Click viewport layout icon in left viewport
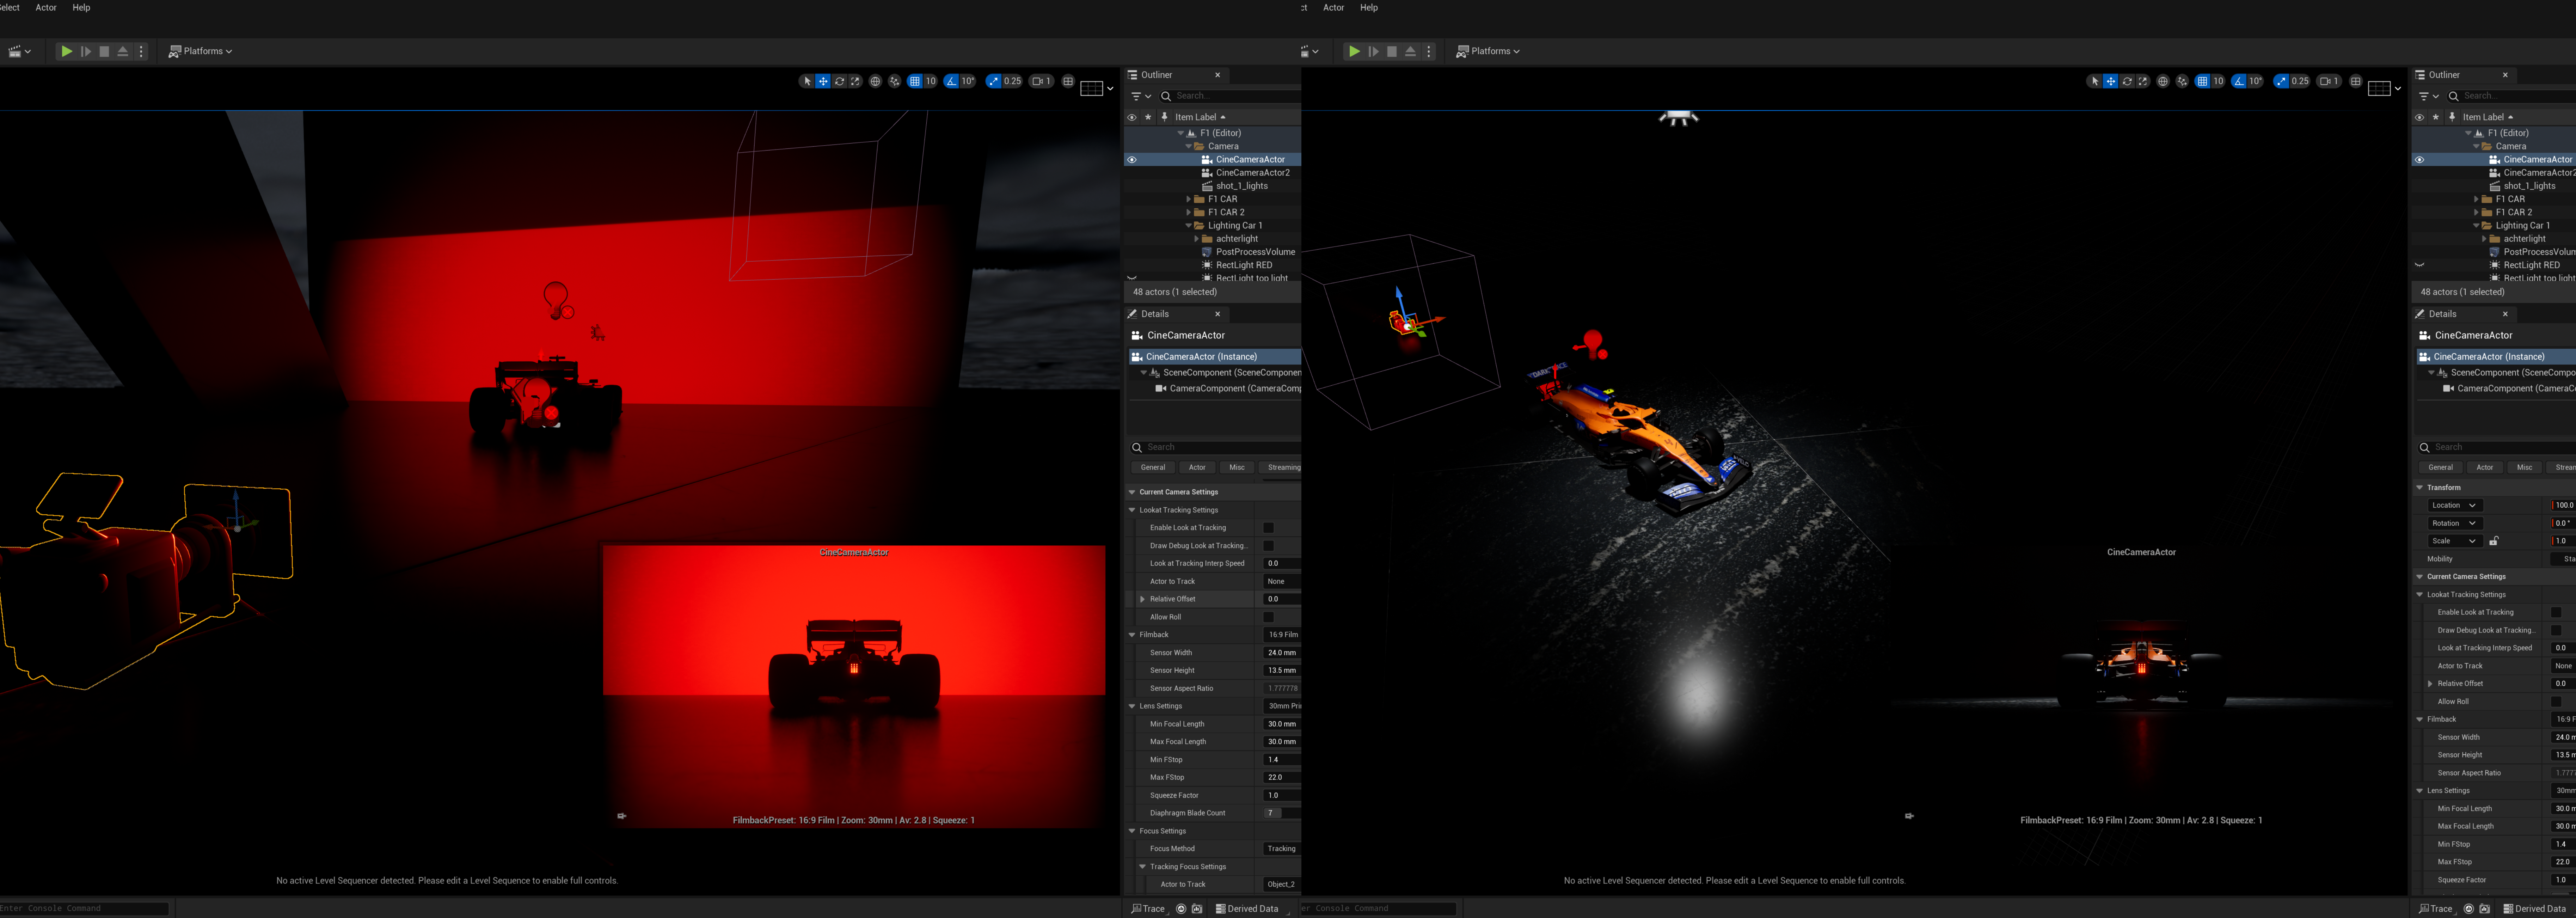This screenshot has width=2576, height=918. pos(1068,81)
